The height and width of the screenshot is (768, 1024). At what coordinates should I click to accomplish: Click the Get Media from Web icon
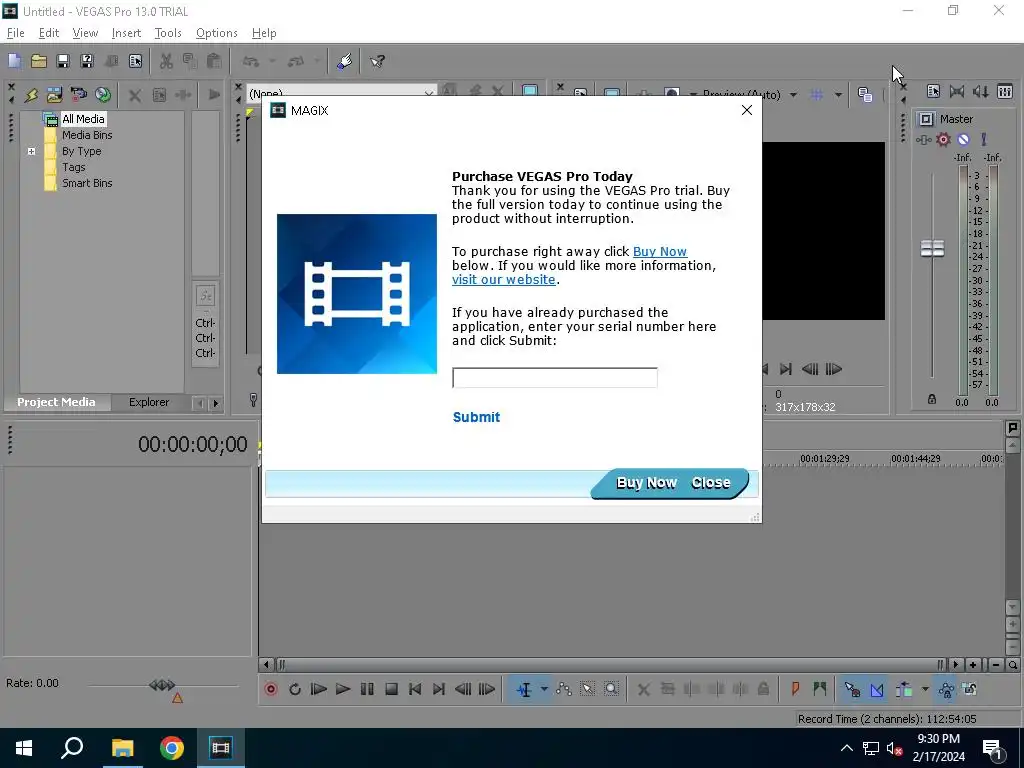tap(103, 95)
